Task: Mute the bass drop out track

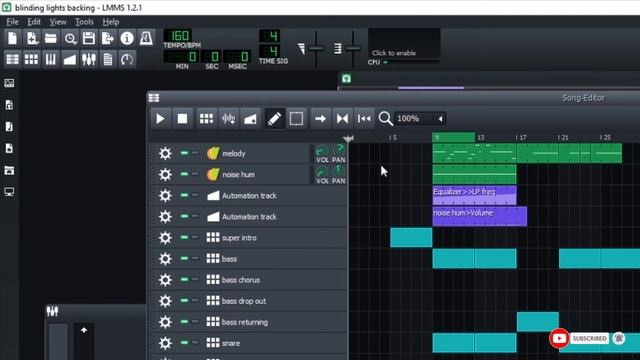Action: tap(184, 300)
